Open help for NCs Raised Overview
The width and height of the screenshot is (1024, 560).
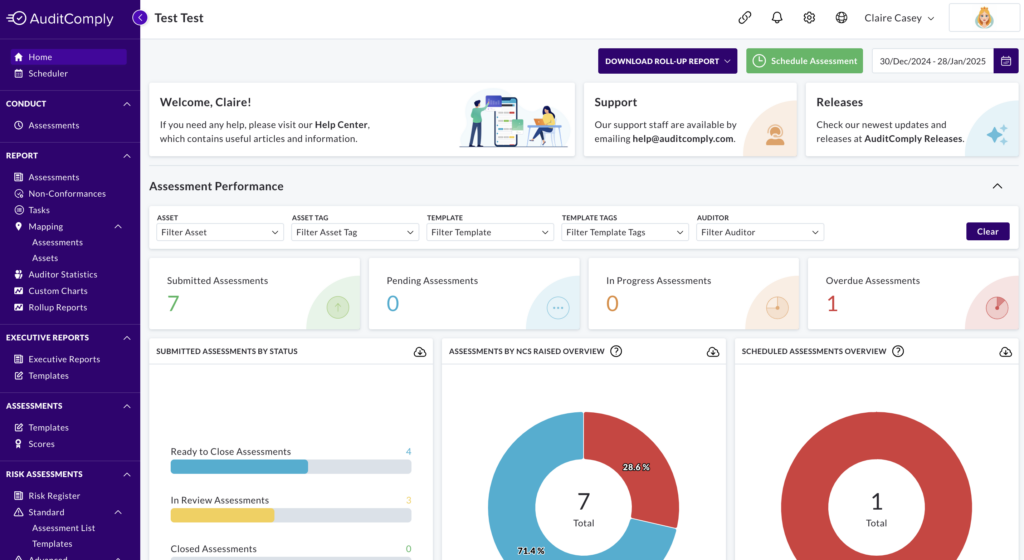pyautogui.click(x=616, y=351)
